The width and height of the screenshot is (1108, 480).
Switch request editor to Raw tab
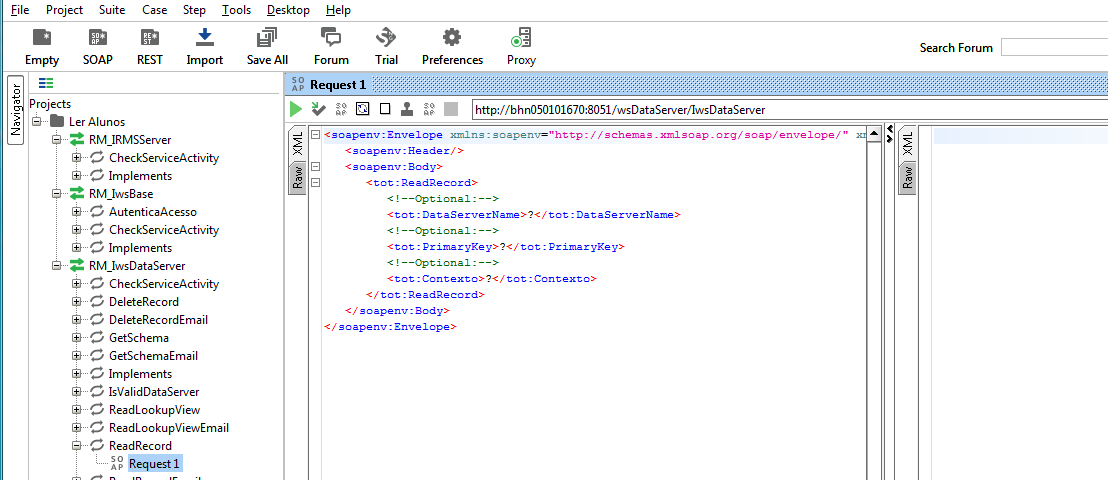point(297,178)
